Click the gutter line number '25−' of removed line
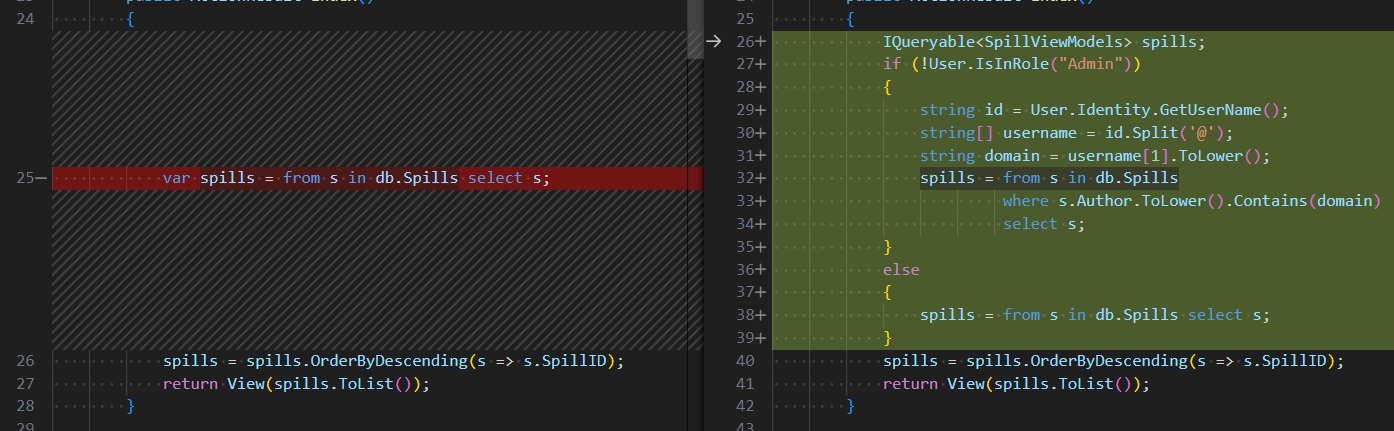Screen dimensions: 1394x431 (32, 178)
